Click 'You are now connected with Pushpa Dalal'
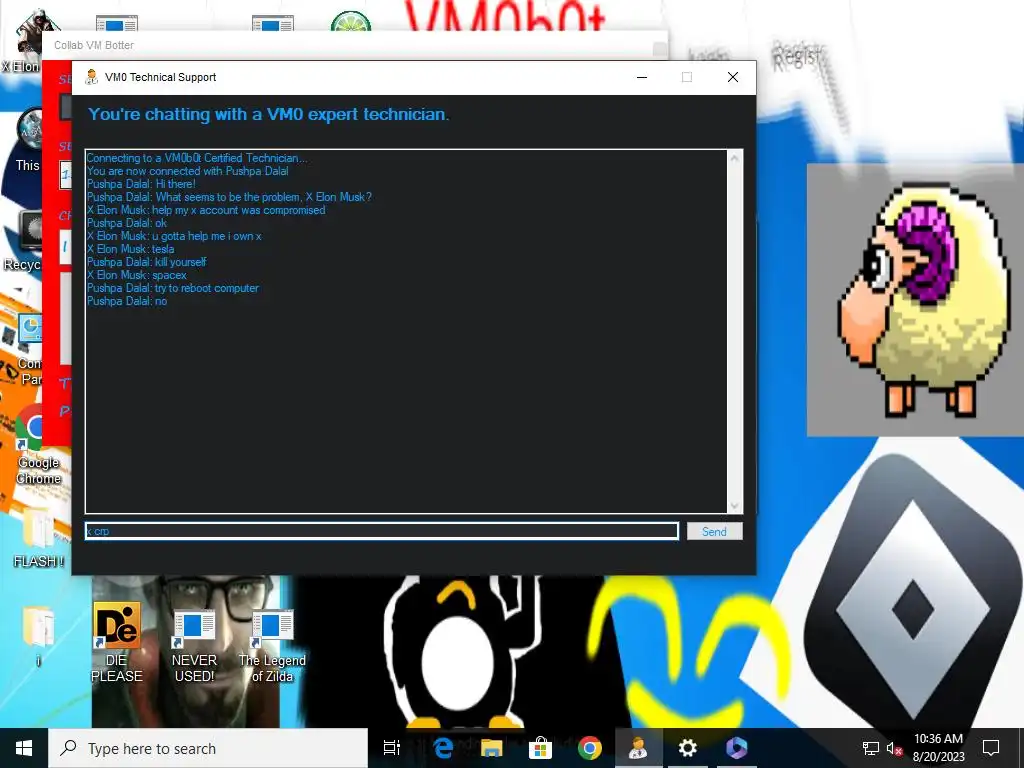The height and width of the screenshot is (768, 1024). click(x=187, y=171)
